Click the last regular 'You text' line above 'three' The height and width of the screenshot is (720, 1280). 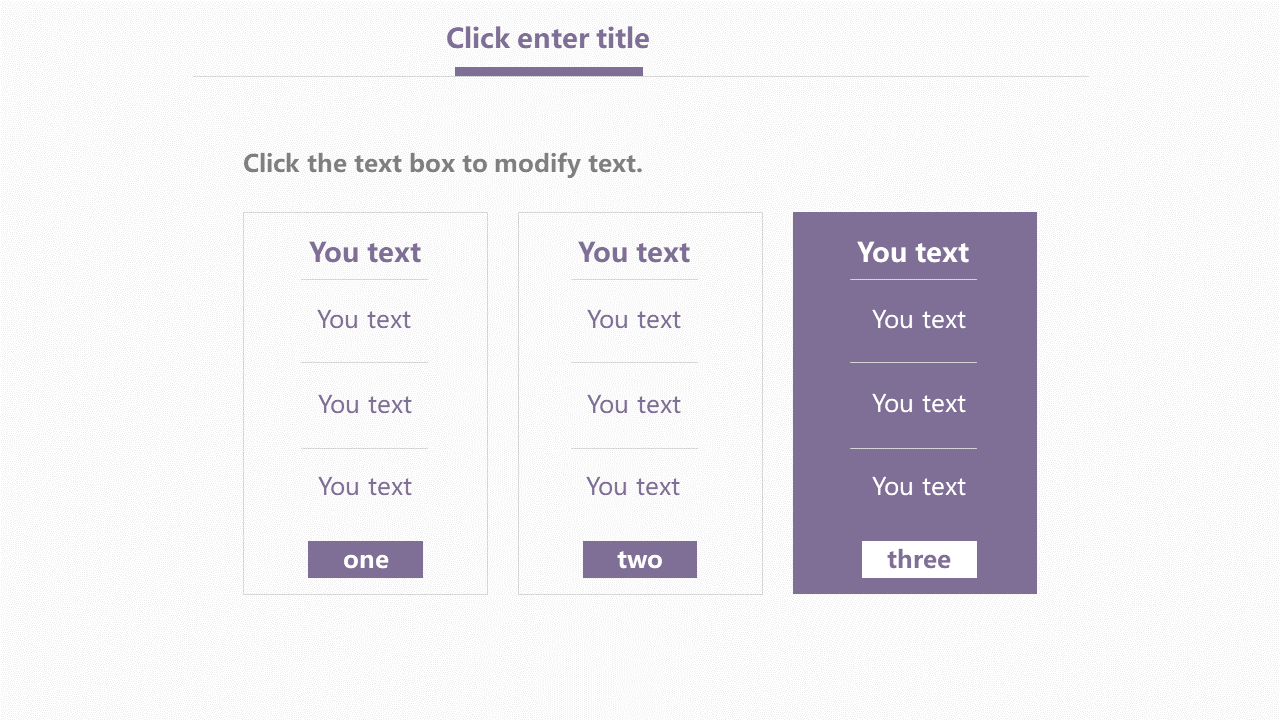[919, 487]
